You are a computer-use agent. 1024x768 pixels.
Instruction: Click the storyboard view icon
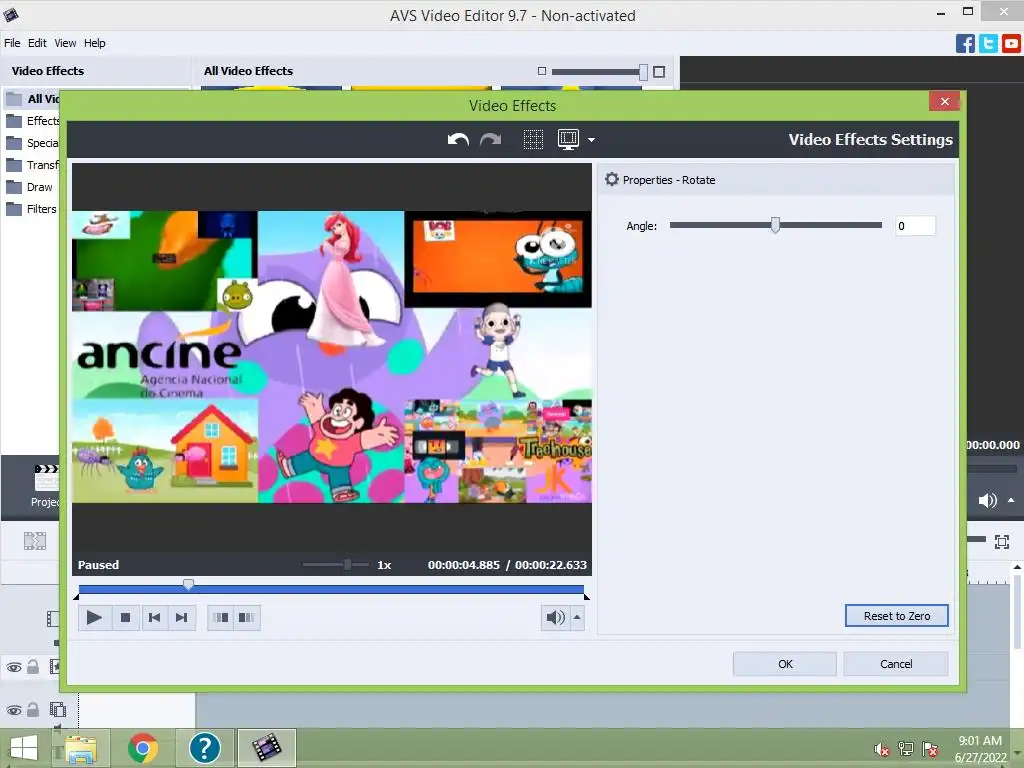click(35, 541)
